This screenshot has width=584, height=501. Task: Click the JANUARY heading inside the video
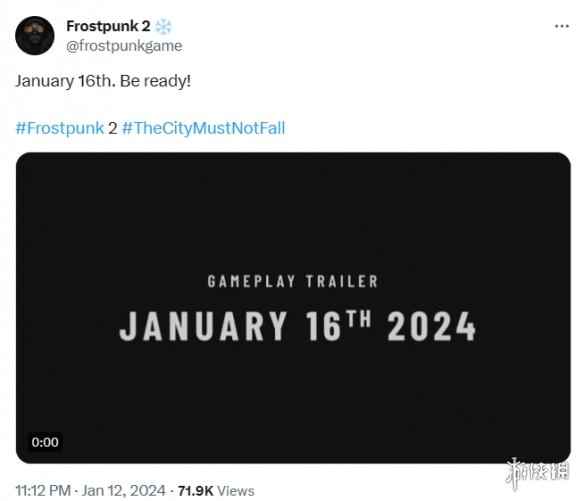click(x=203, y=326)
